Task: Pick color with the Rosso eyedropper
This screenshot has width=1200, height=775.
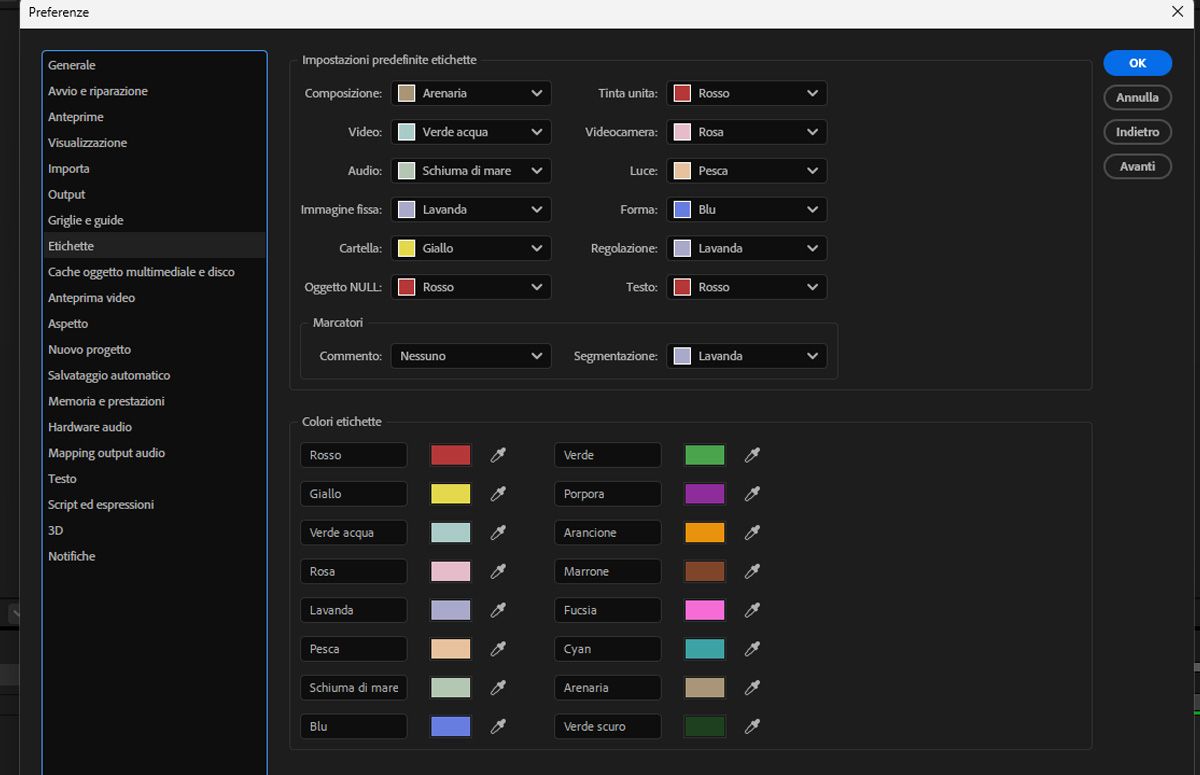Action: 498,455
